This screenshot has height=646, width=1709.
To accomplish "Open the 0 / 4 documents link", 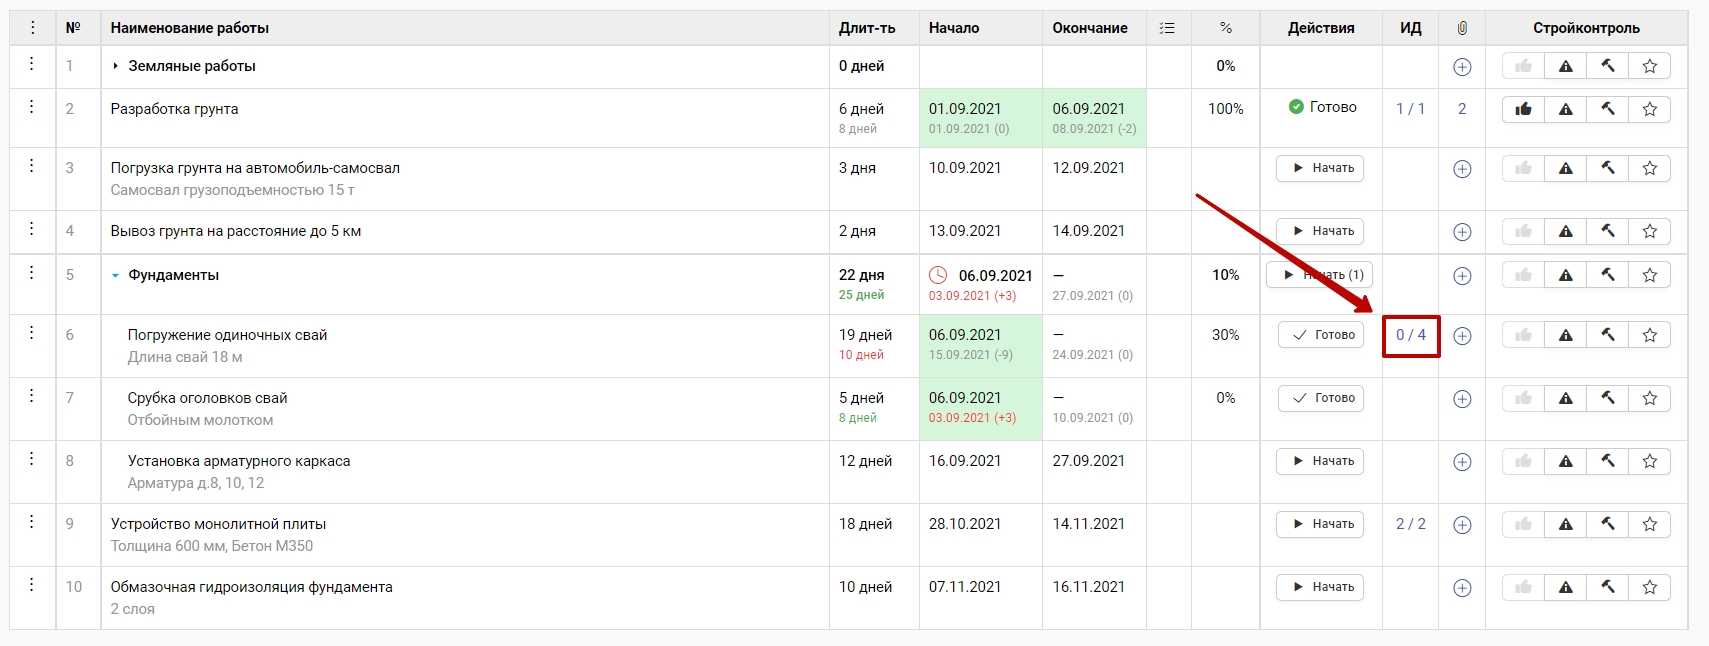I will click(1411, 335).
